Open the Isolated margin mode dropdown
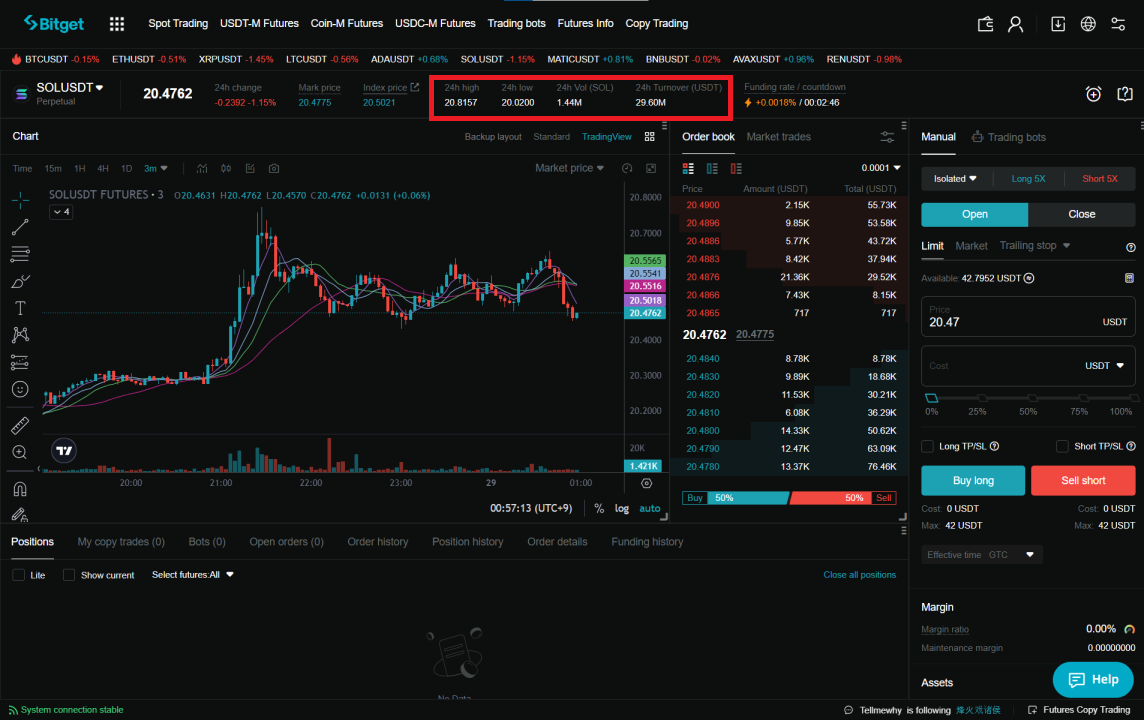1144x720 pixels. coord(955,179)
